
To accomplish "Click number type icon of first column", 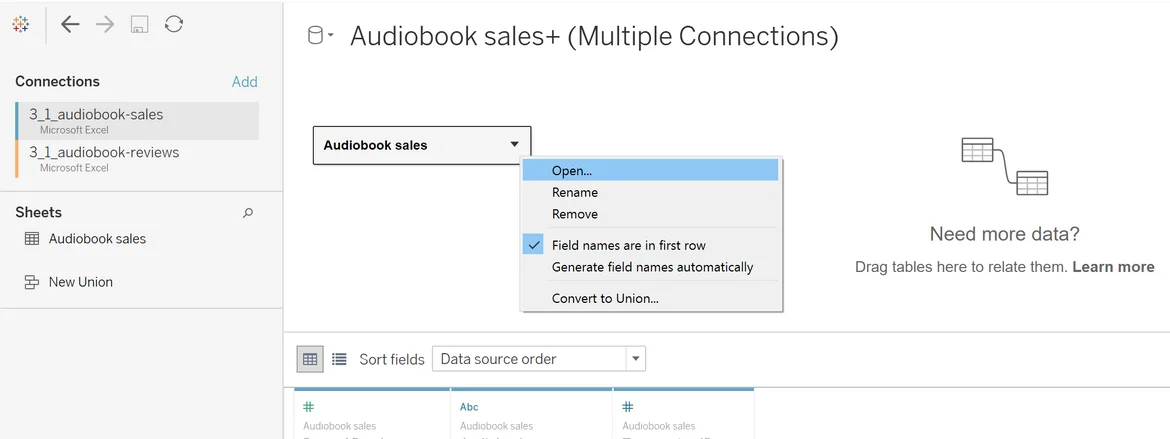I will pyautogui.click(x=308, y=407).
